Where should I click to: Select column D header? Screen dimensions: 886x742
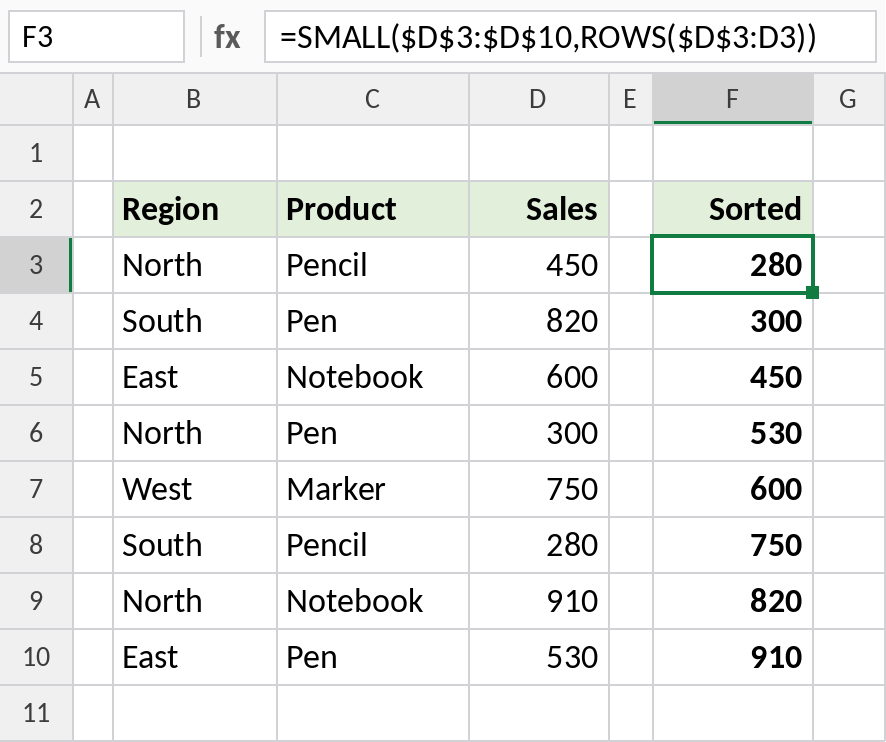click(538, 99)
